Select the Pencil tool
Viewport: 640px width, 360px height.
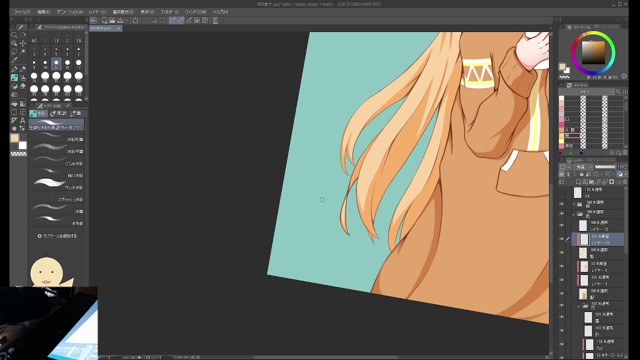(x=23, y=69)
